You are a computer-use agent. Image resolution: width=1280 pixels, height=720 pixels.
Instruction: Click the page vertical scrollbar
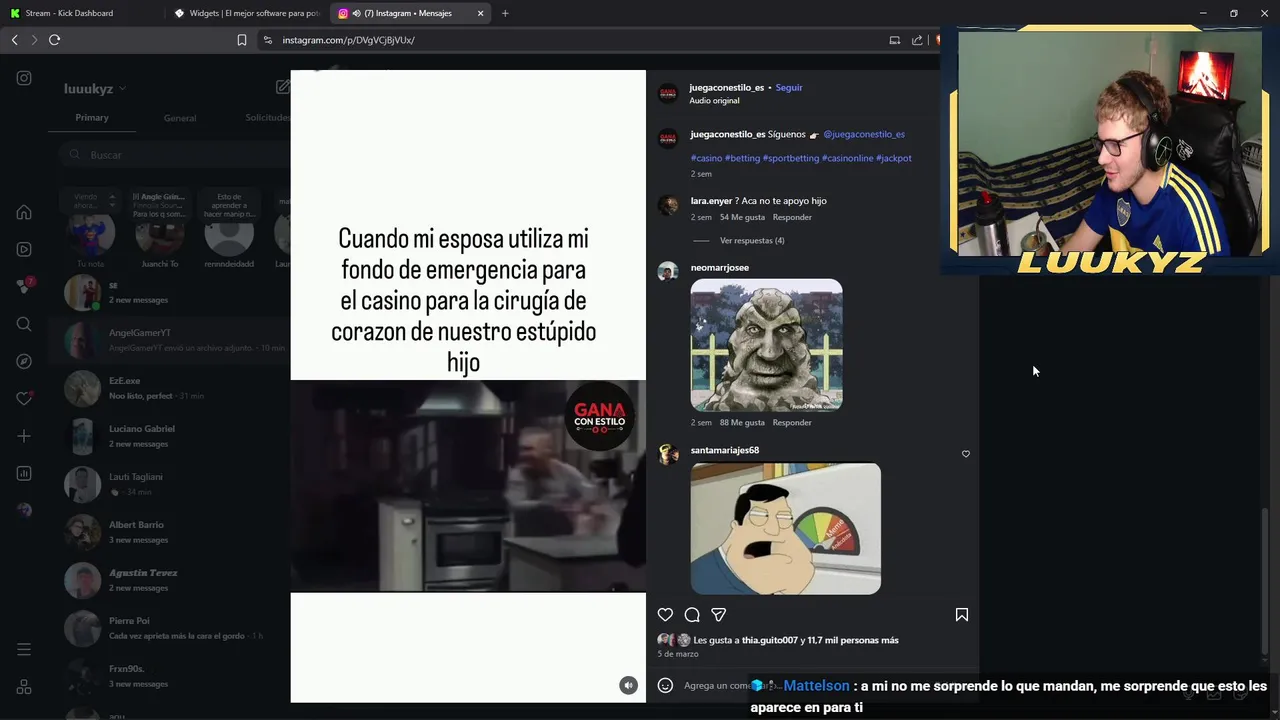(1266, 580)
